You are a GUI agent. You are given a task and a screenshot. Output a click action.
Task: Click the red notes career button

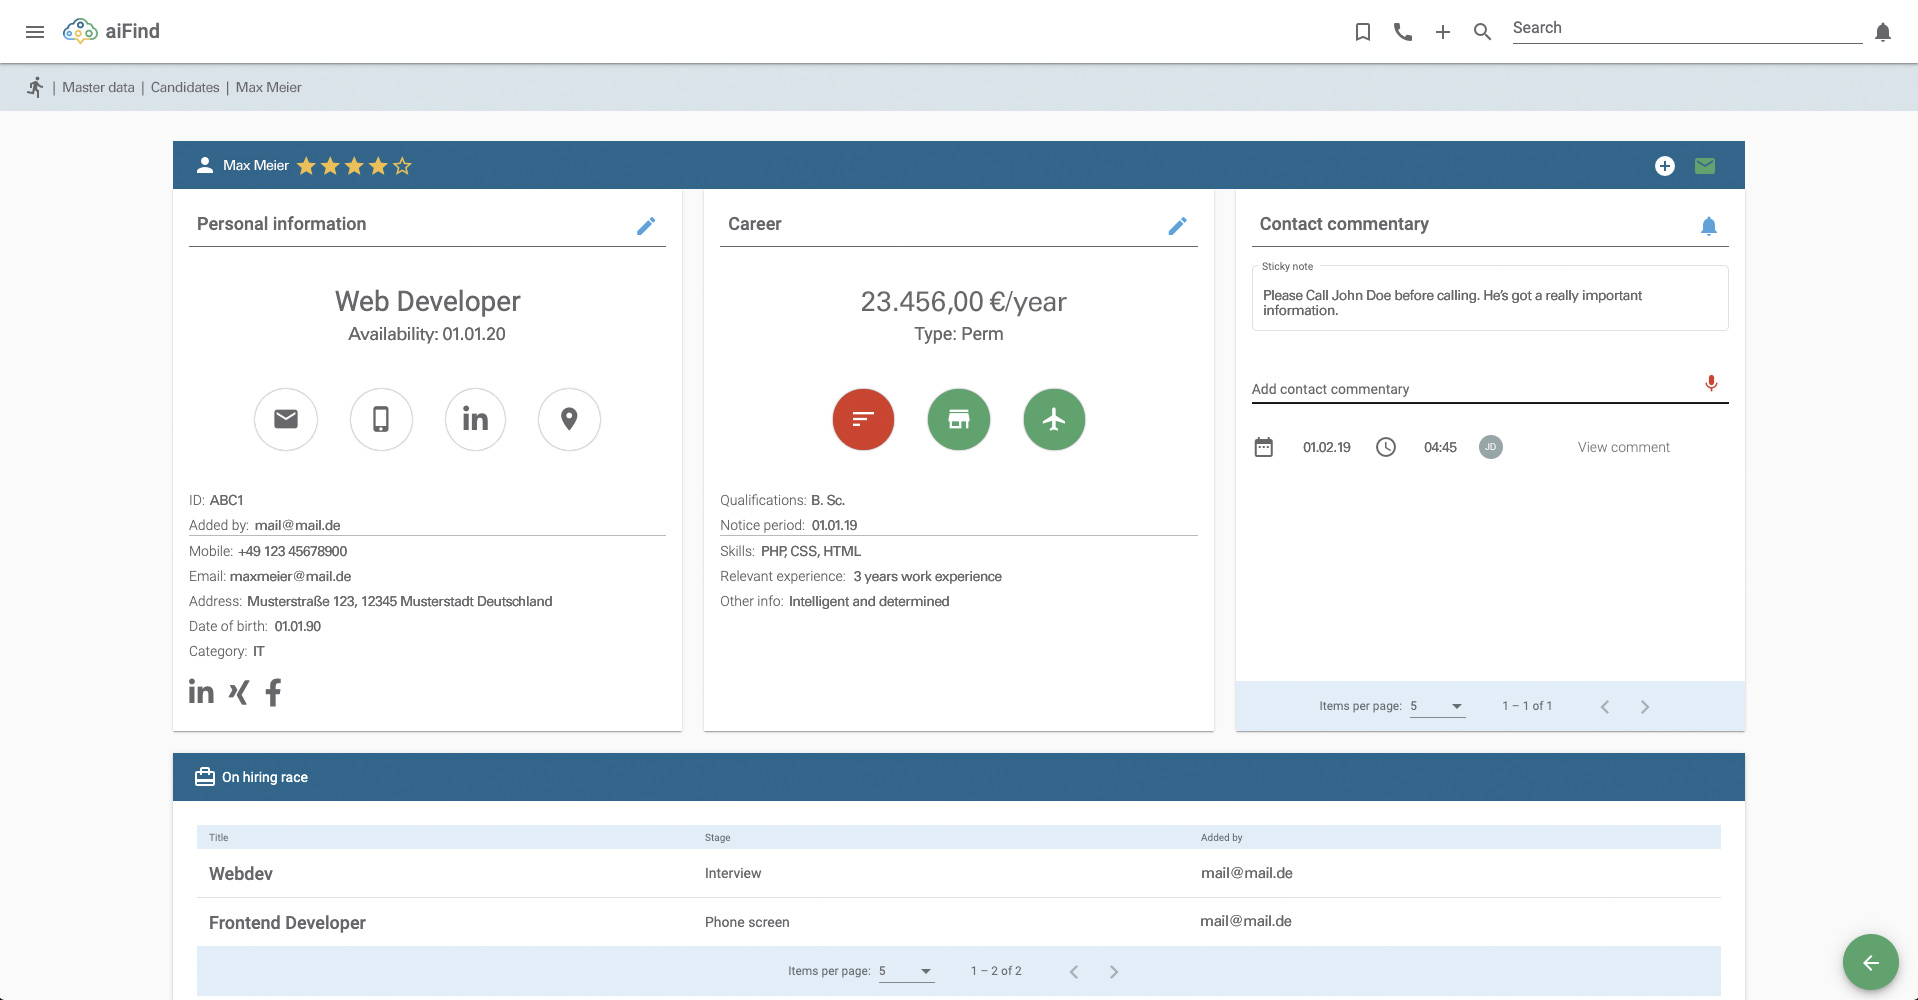point(863,419)
